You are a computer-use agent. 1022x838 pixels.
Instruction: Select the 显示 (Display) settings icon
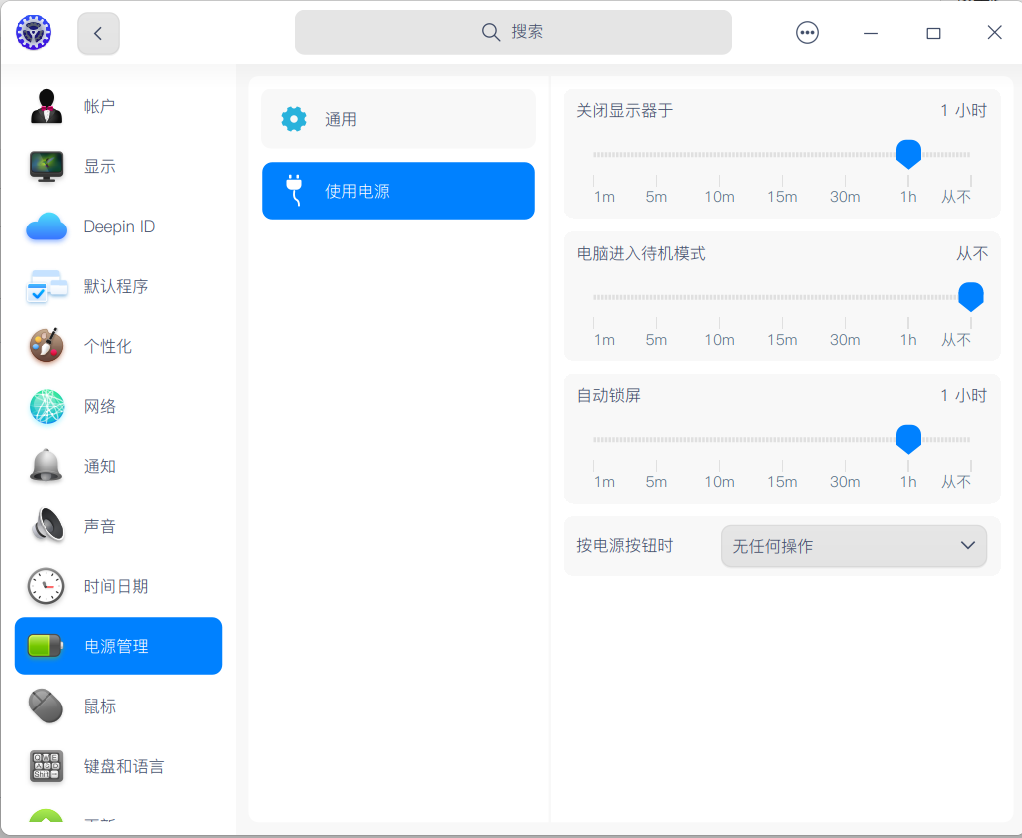click(44, 166)
